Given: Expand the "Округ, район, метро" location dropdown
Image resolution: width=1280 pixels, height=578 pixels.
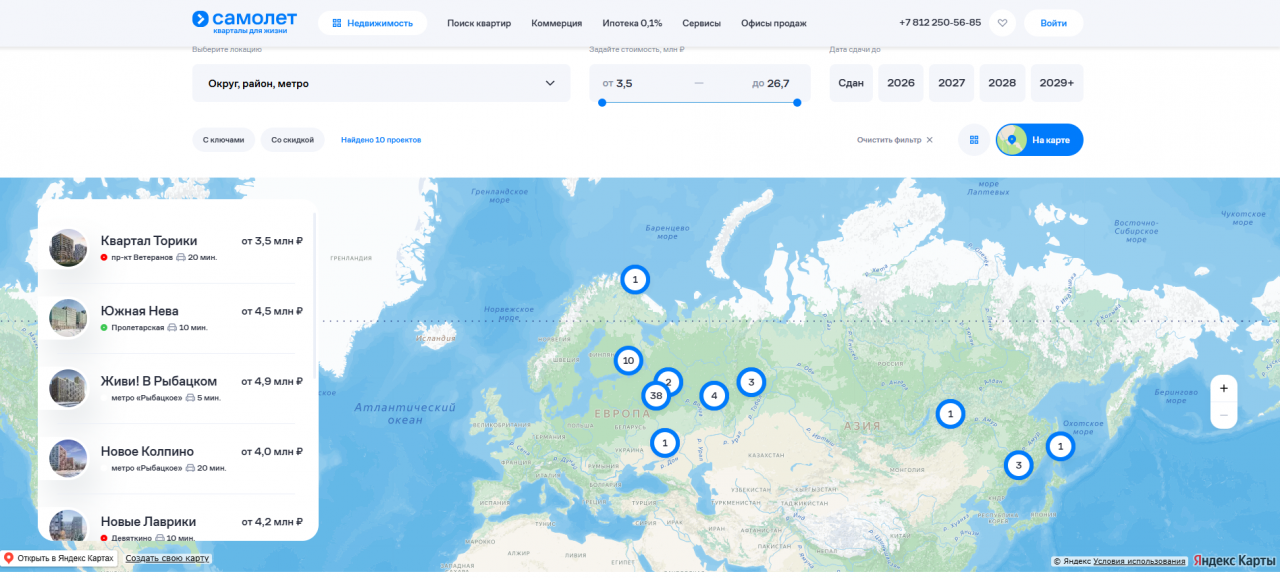Looking at the screenshot, I should (x=381, y=83).
